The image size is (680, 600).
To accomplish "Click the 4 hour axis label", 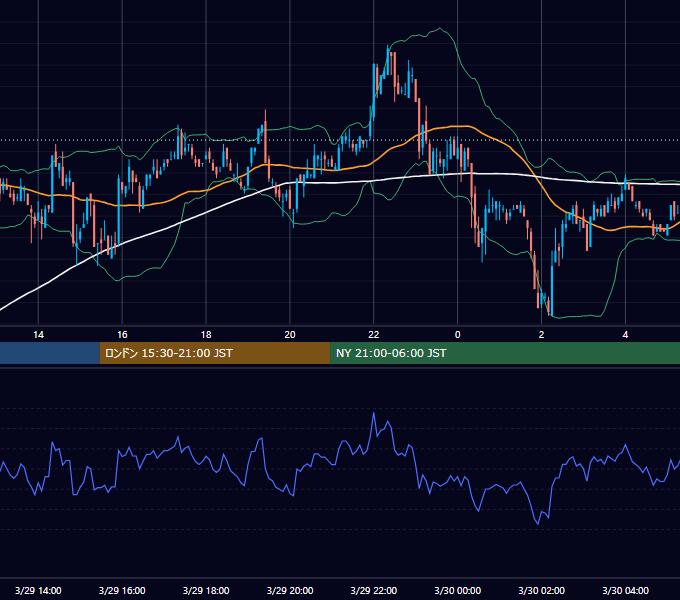I will coord(625,335).
